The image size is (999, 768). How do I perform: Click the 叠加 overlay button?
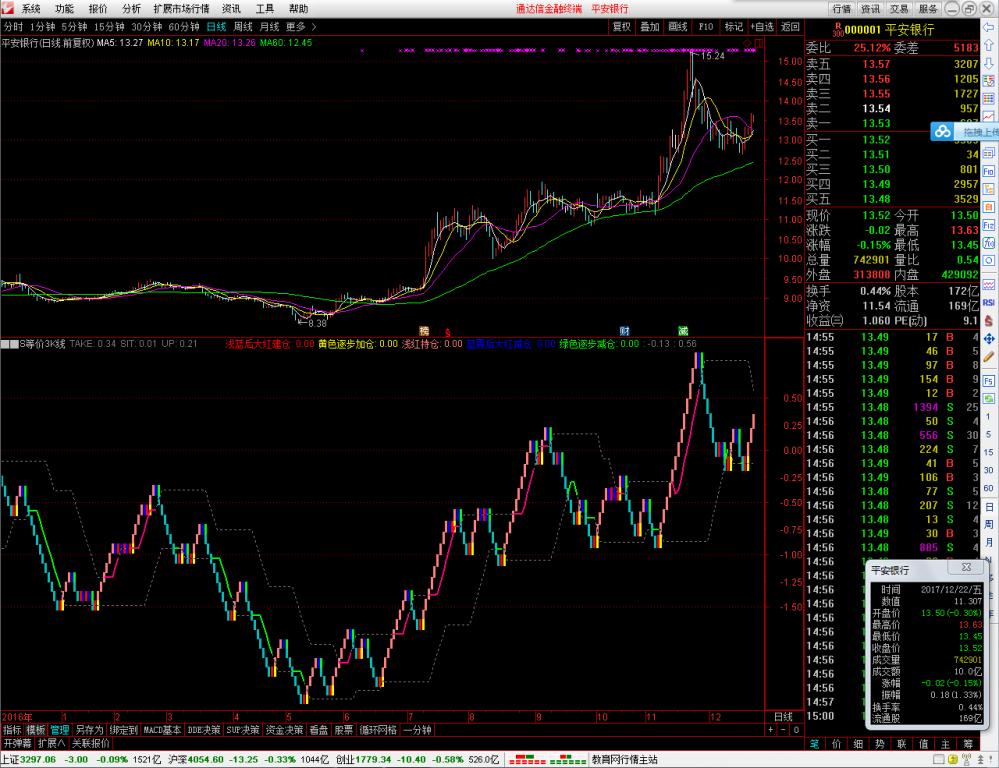coord(649,27)
